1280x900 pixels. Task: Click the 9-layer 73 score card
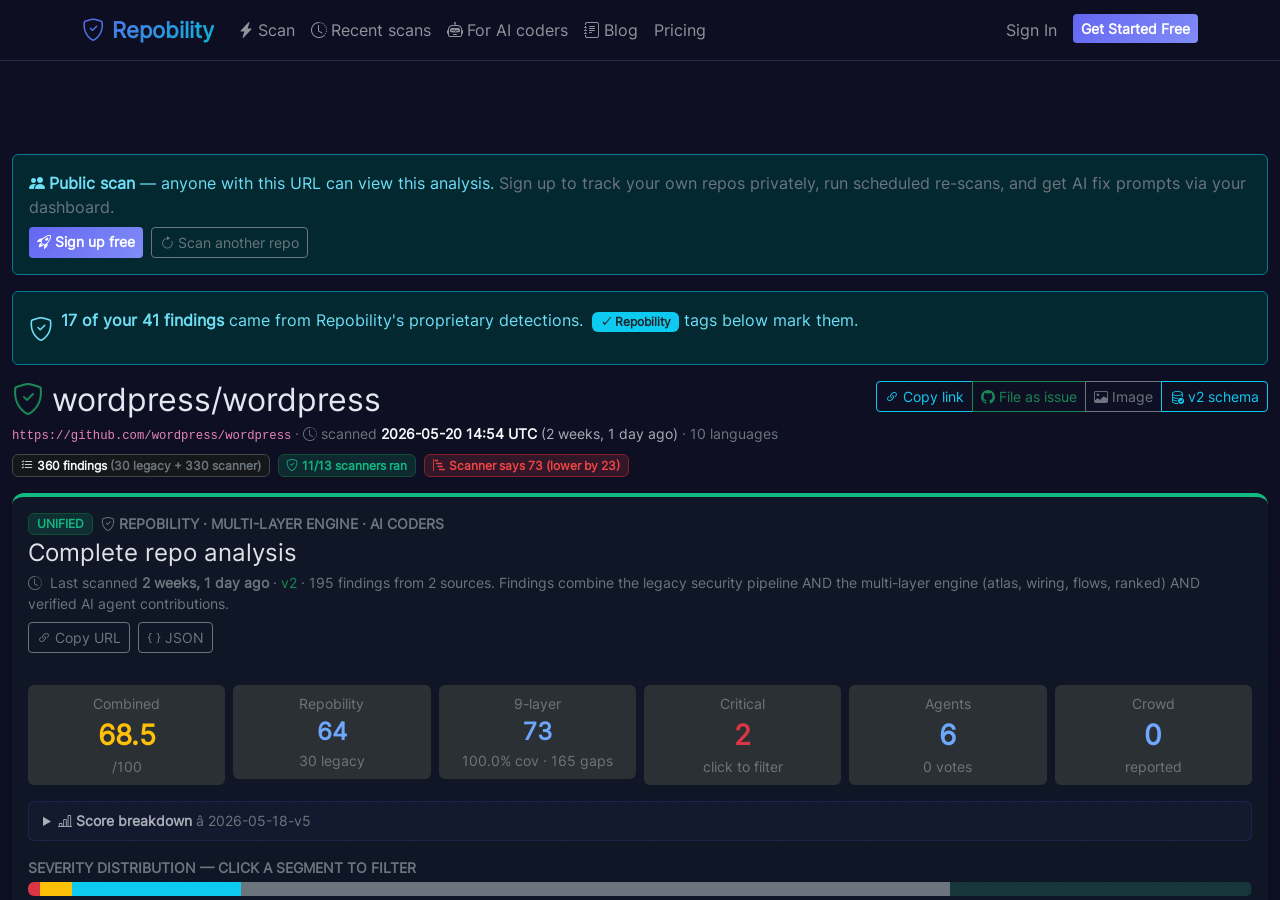(x=537, y=732)
